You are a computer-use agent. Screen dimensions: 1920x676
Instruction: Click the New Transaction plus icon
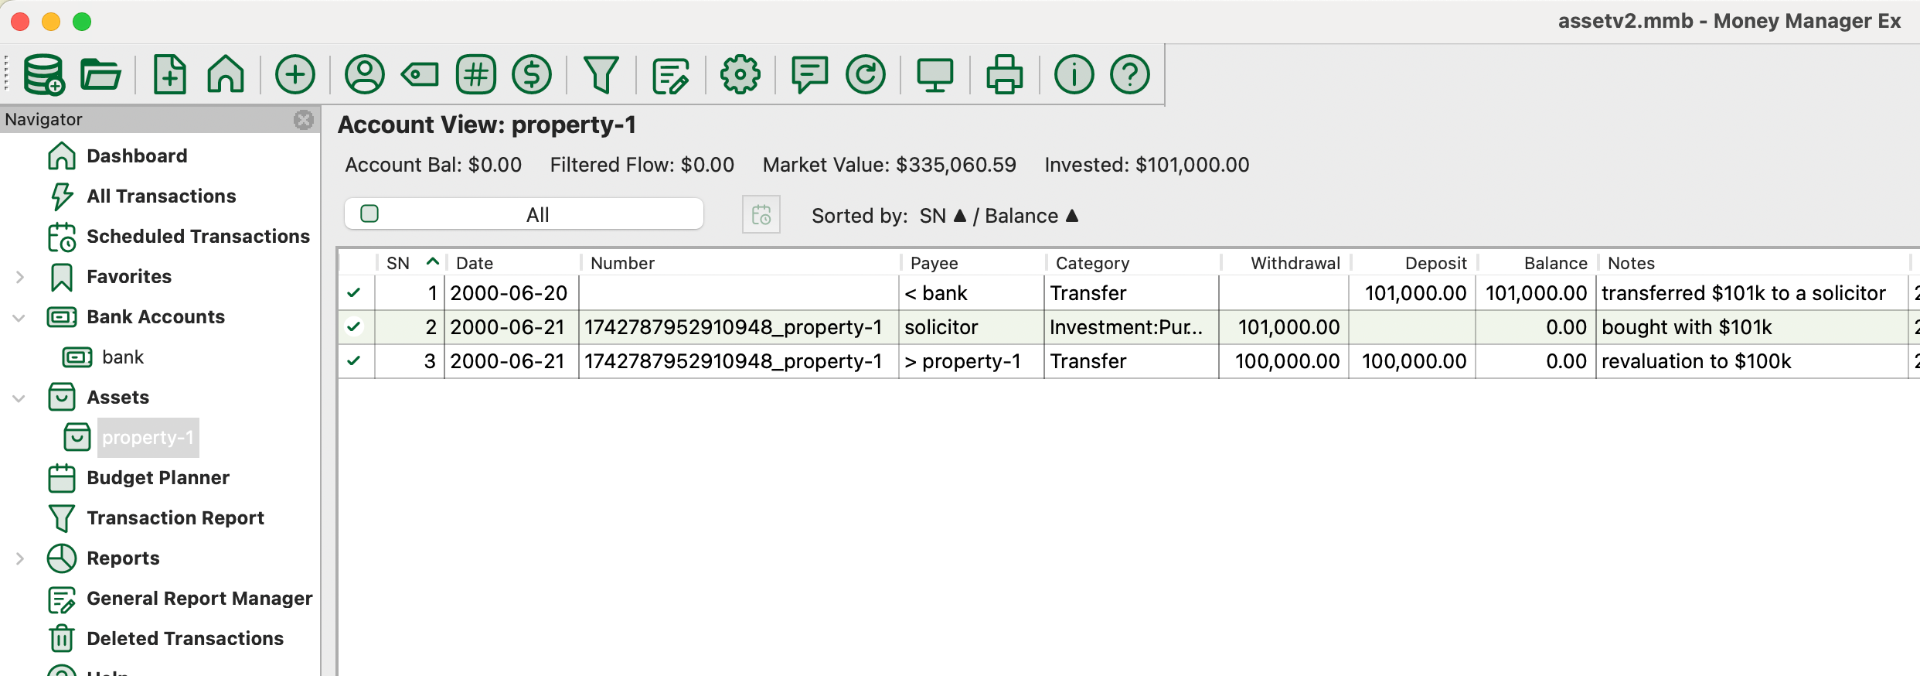click(295, 74)
